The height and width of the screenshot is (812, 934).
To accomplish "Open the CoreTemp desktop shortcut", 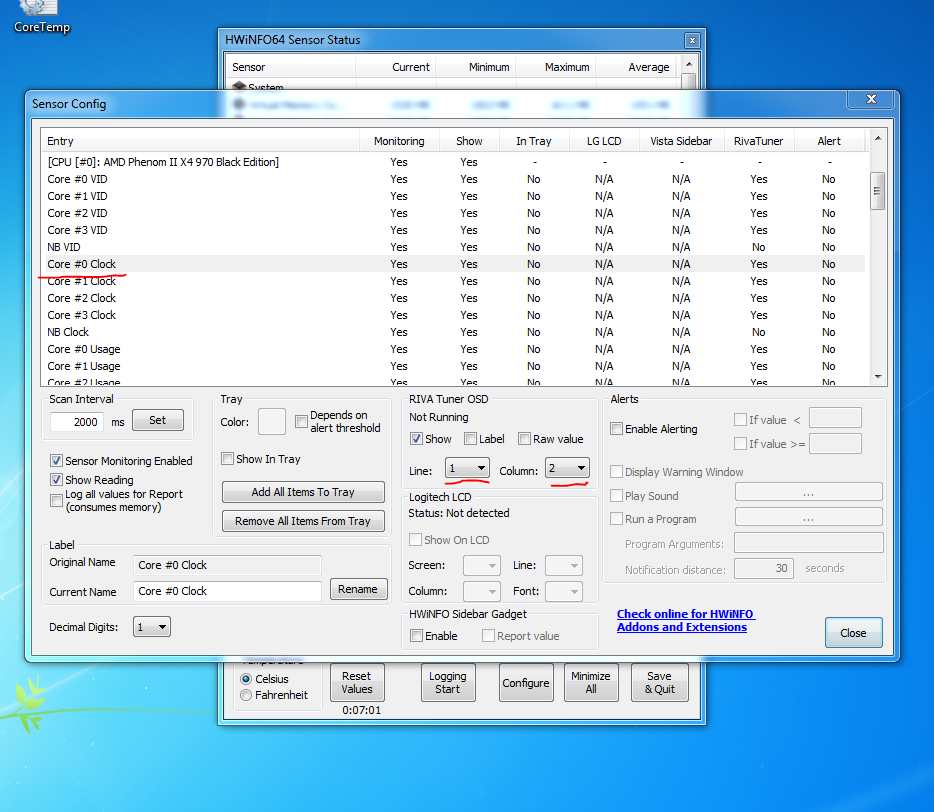I will [42, 18].
